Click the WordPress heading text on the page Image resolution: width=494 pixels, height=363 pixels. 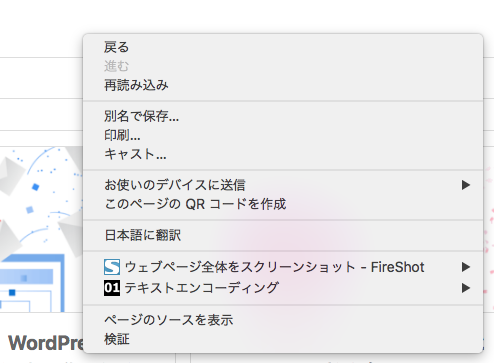point(46,343)
